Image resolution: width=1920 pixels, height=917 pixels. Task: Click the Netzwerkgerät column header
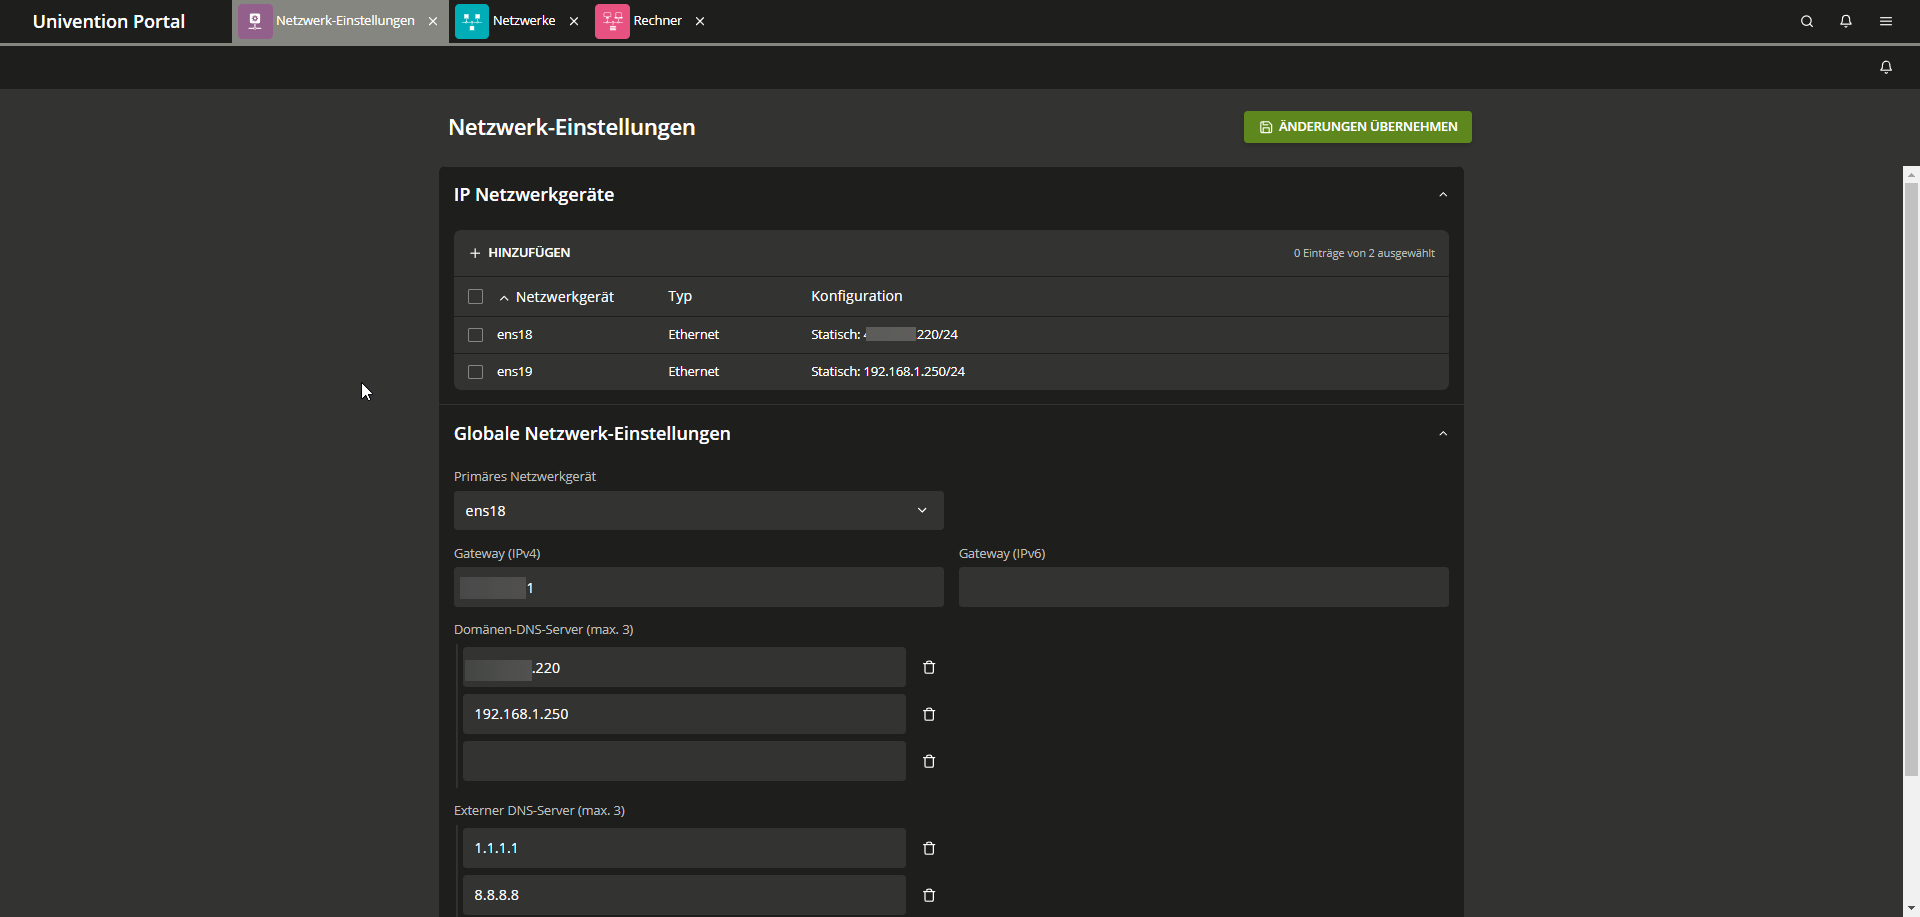coord(565,297)
